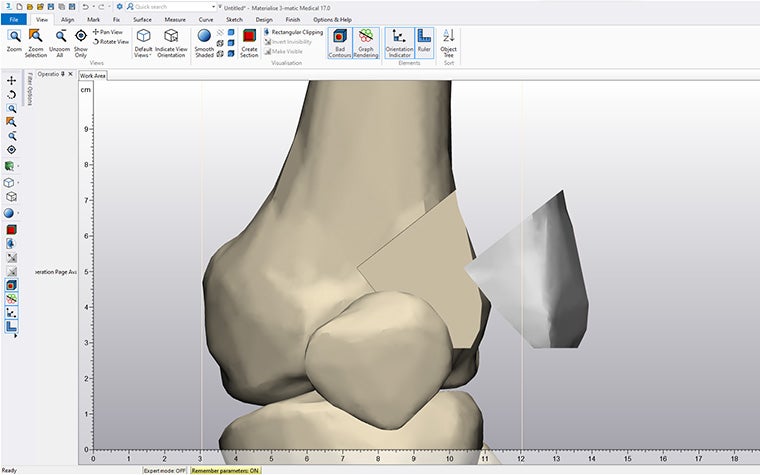The width and height of the screenshot is (760, 475).
Task: Click Rectangular Clipping icon in left sidebar
Action: click(x=11, y=243)
